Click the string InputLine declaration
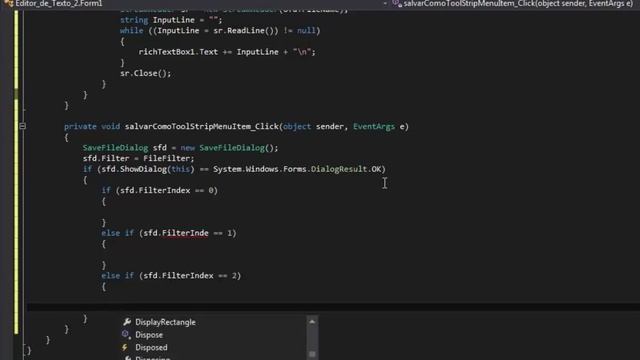This screenshot has height=360, width=640. [171, 20]
